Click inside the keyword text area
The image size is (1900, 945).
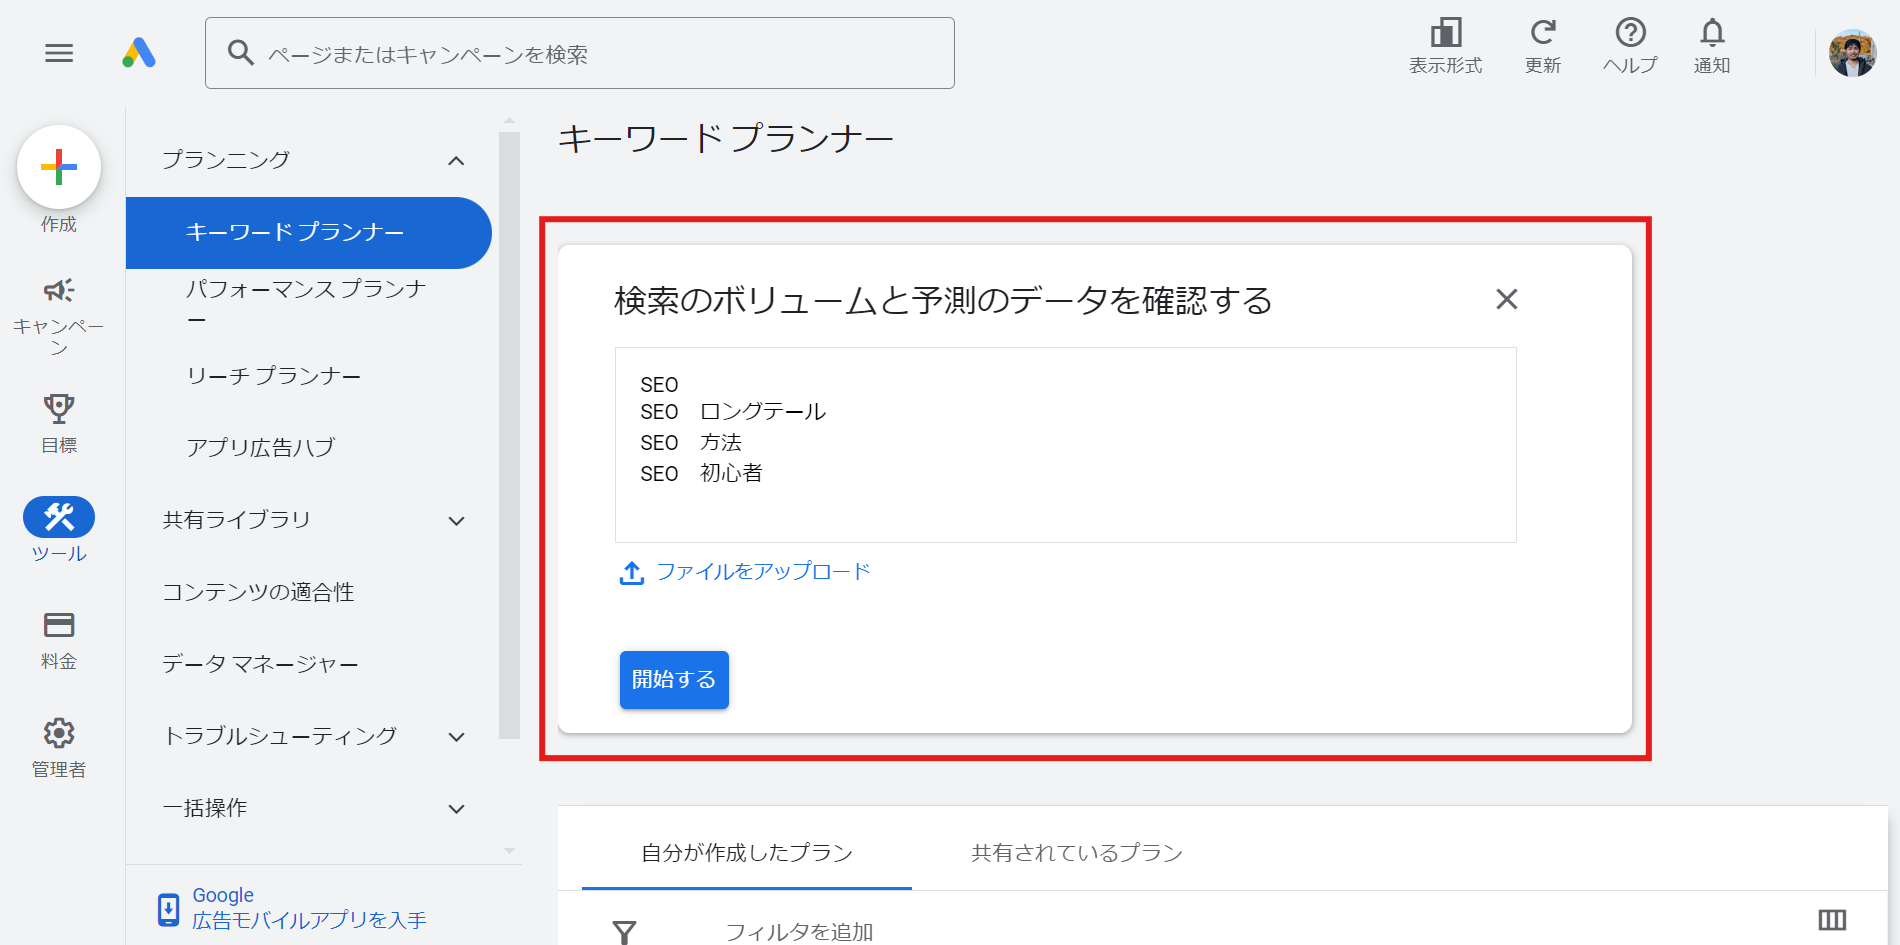[x=1066, y=445]
